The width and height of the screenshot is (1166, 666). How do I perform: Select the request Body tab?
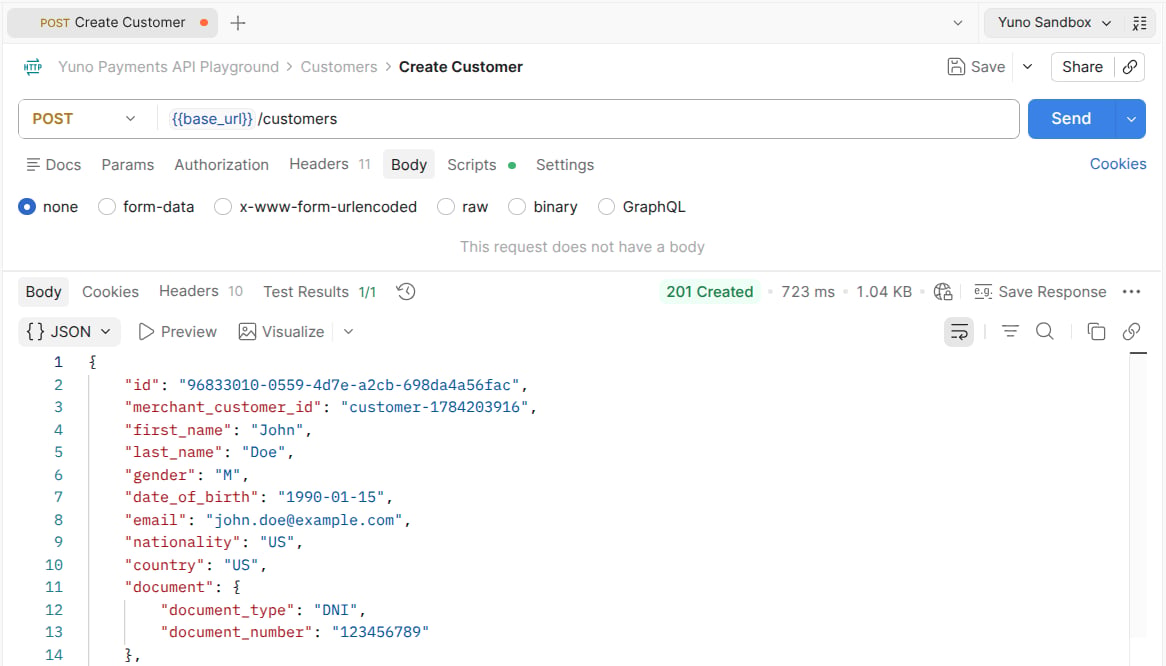pyautogui.click(x=409, y=165)
